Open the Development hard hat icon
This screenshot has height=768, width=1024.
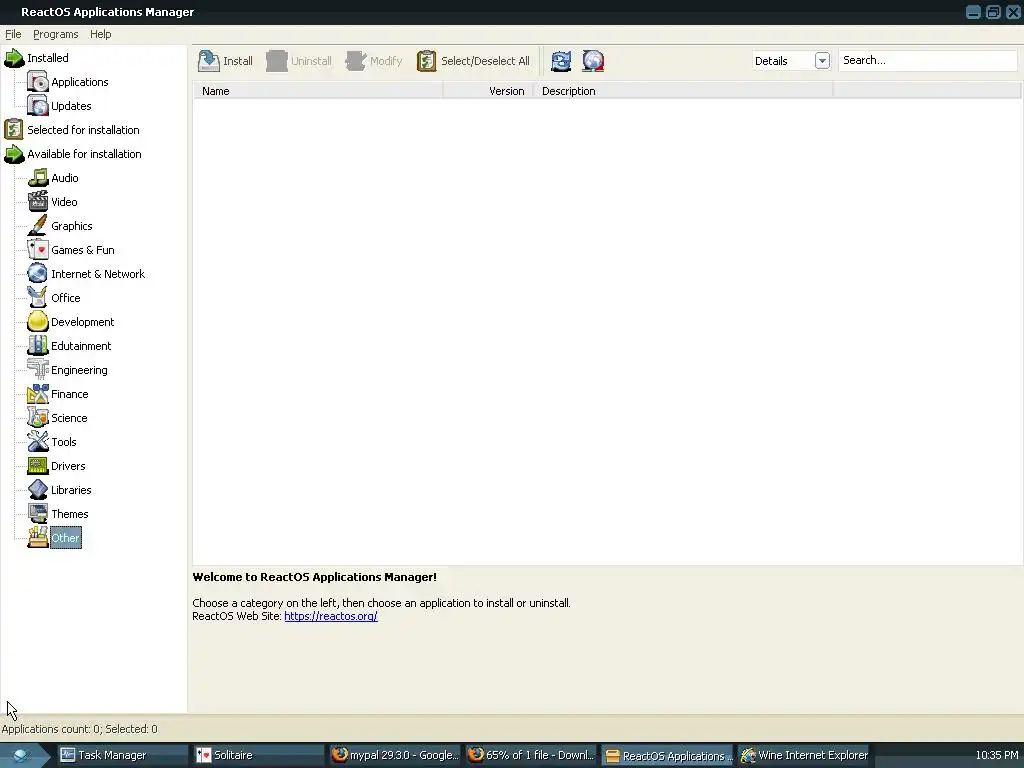(x=38, y=322)
